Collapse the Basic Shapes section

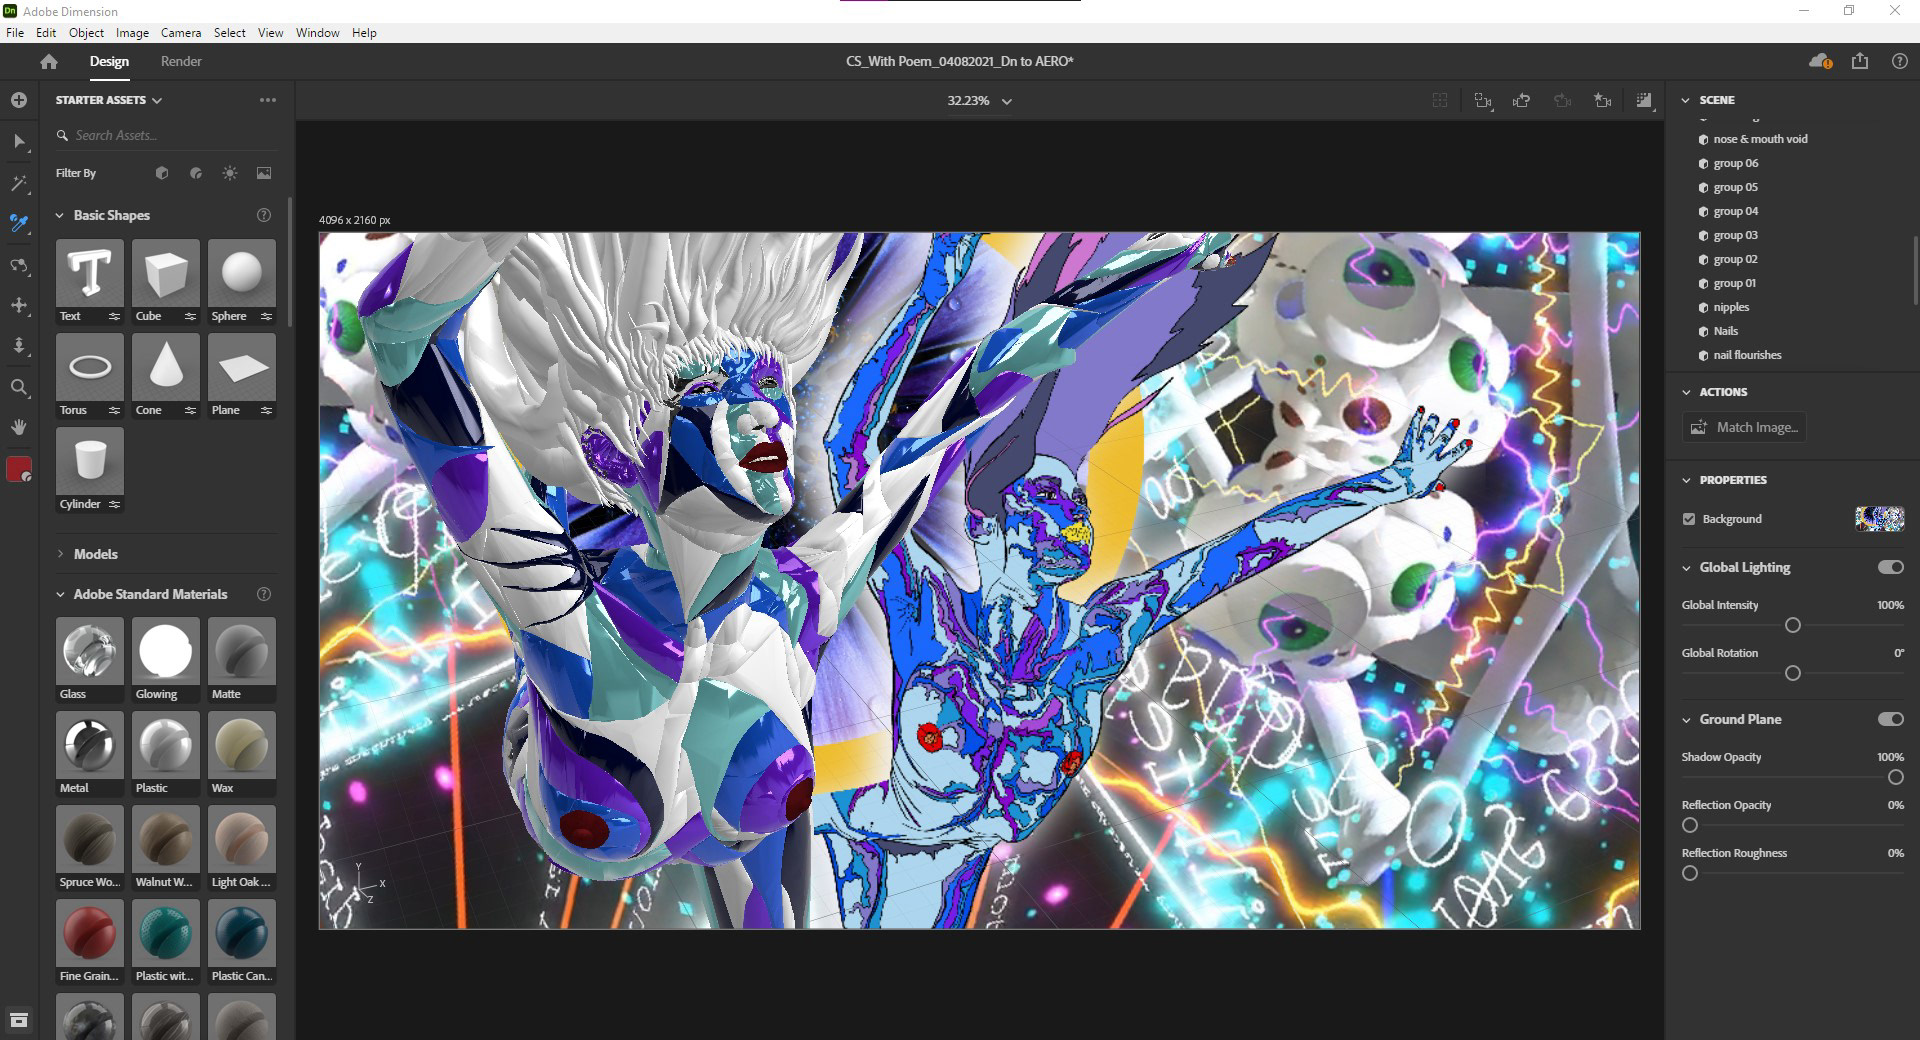tap(60, 215)
